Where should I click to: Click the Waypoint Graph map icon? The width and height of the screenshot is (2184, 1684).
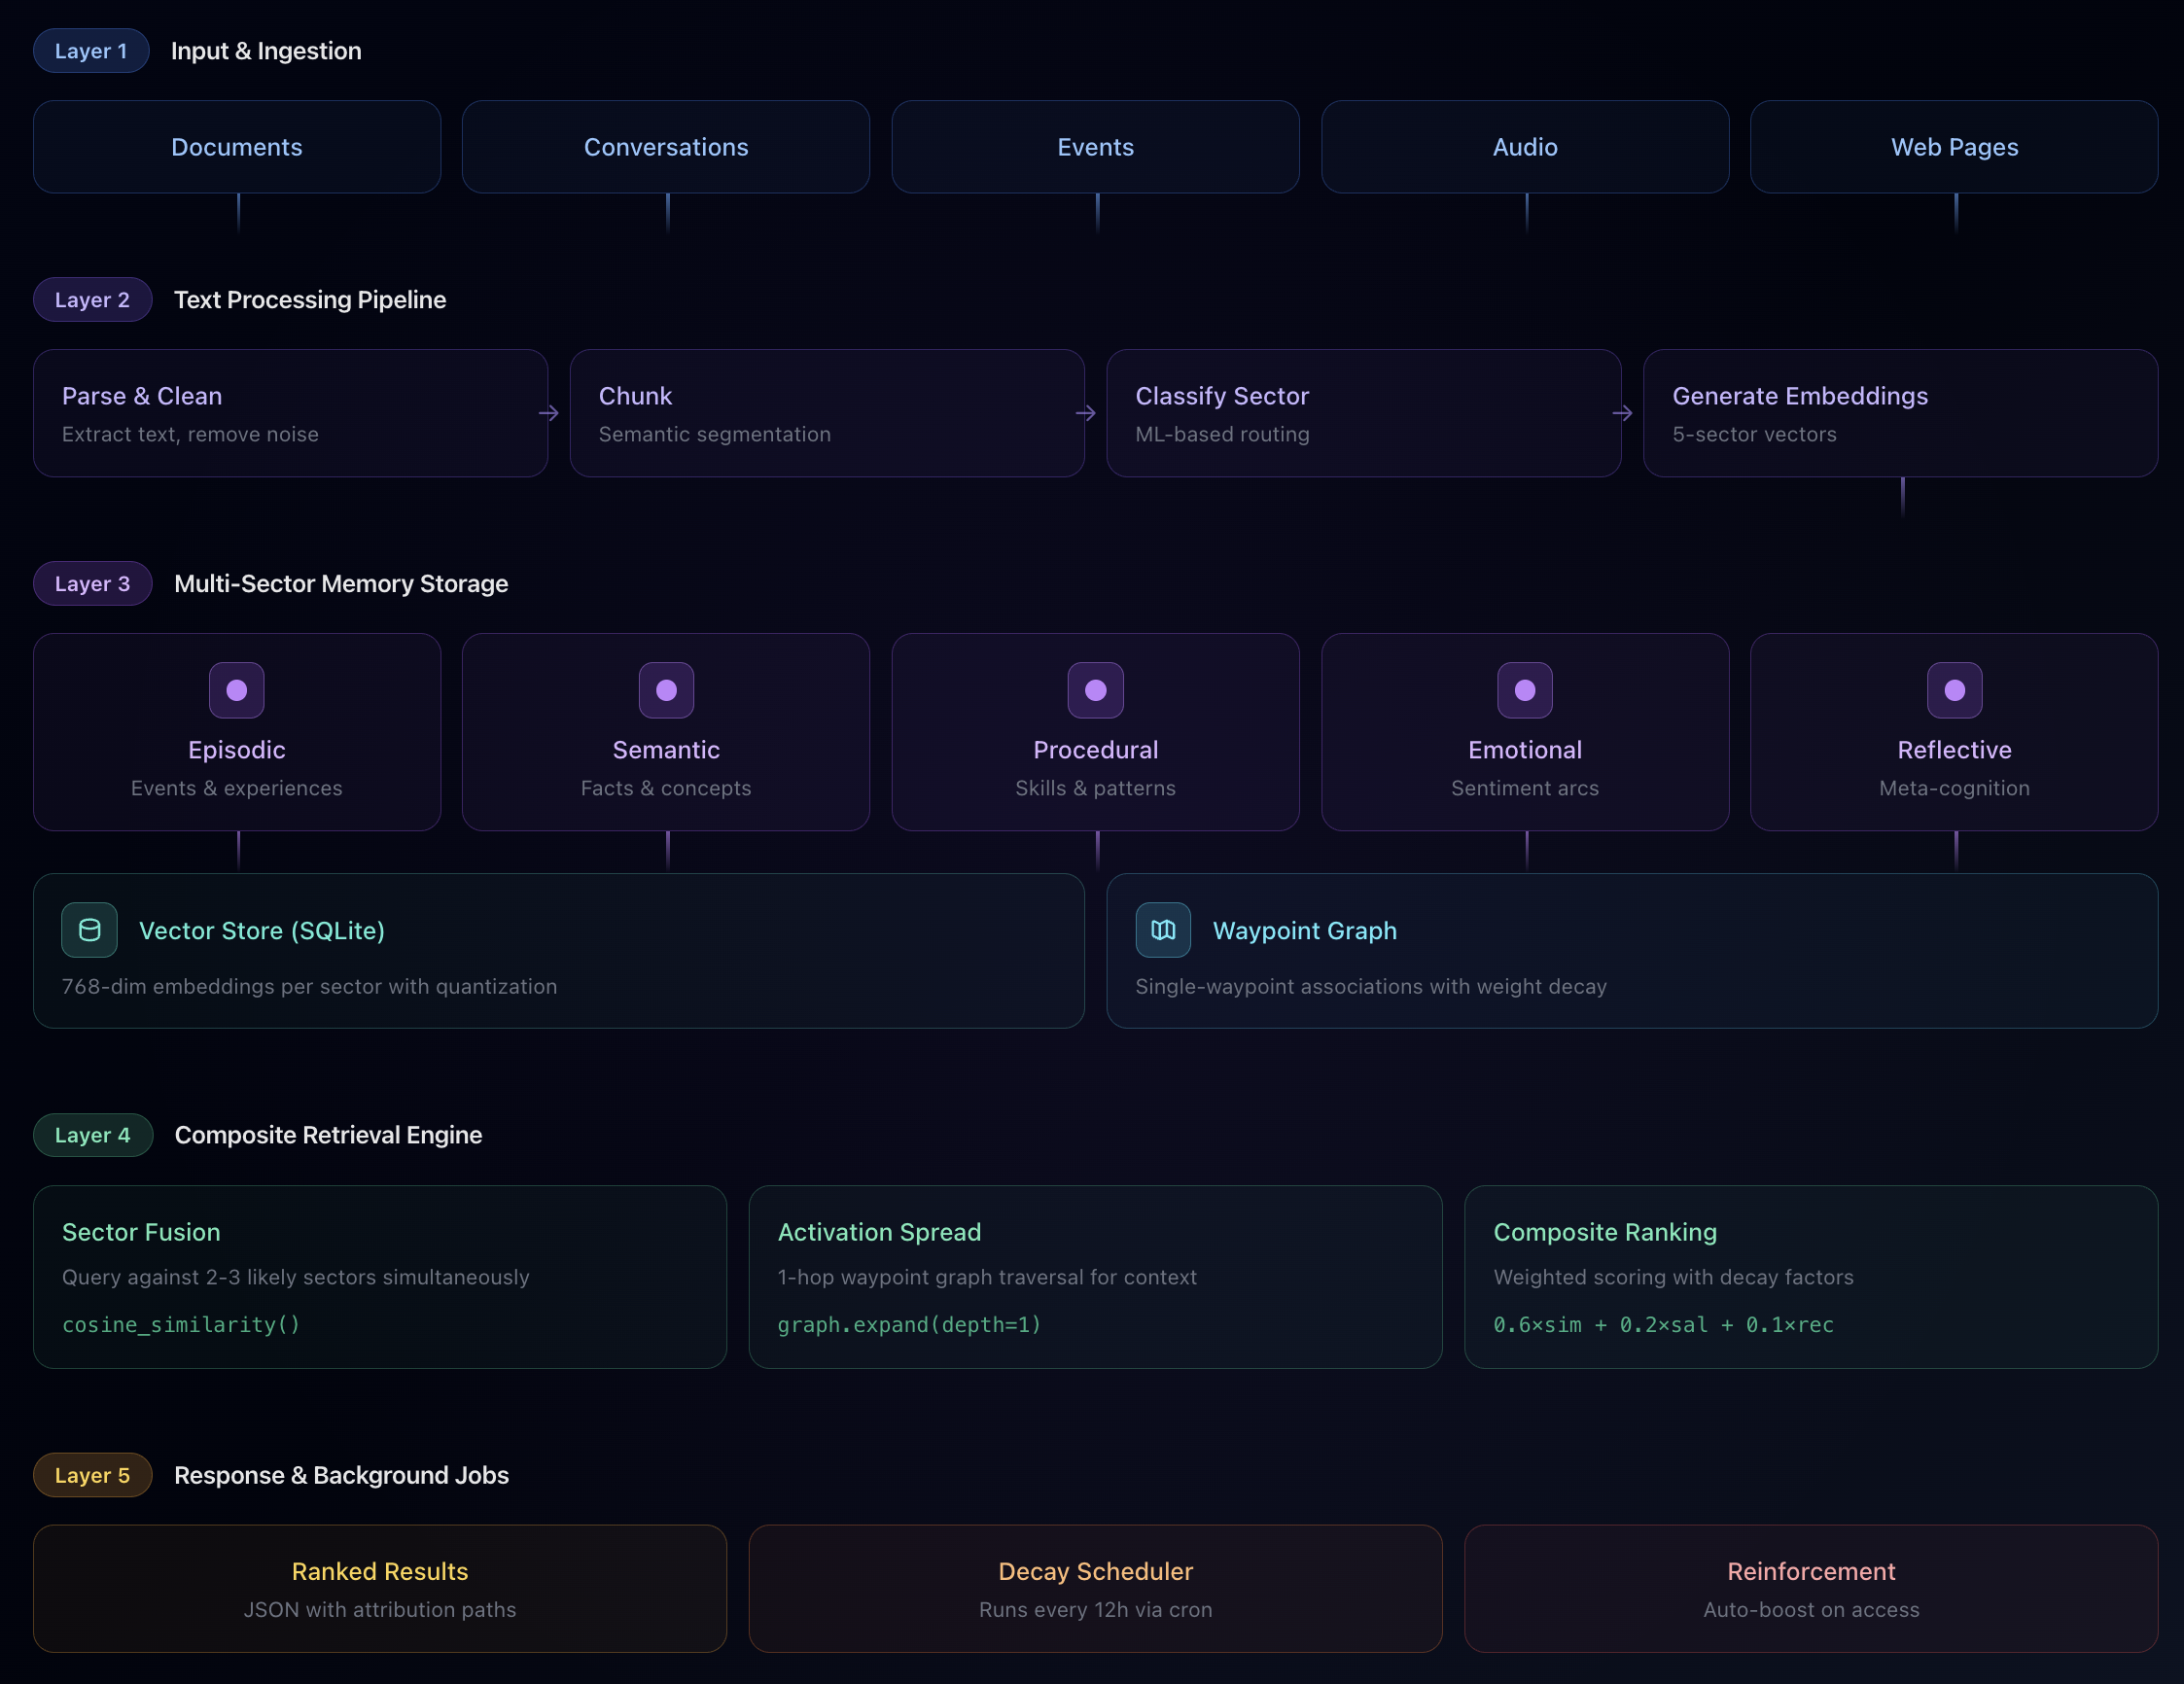tap(1163, 930)
